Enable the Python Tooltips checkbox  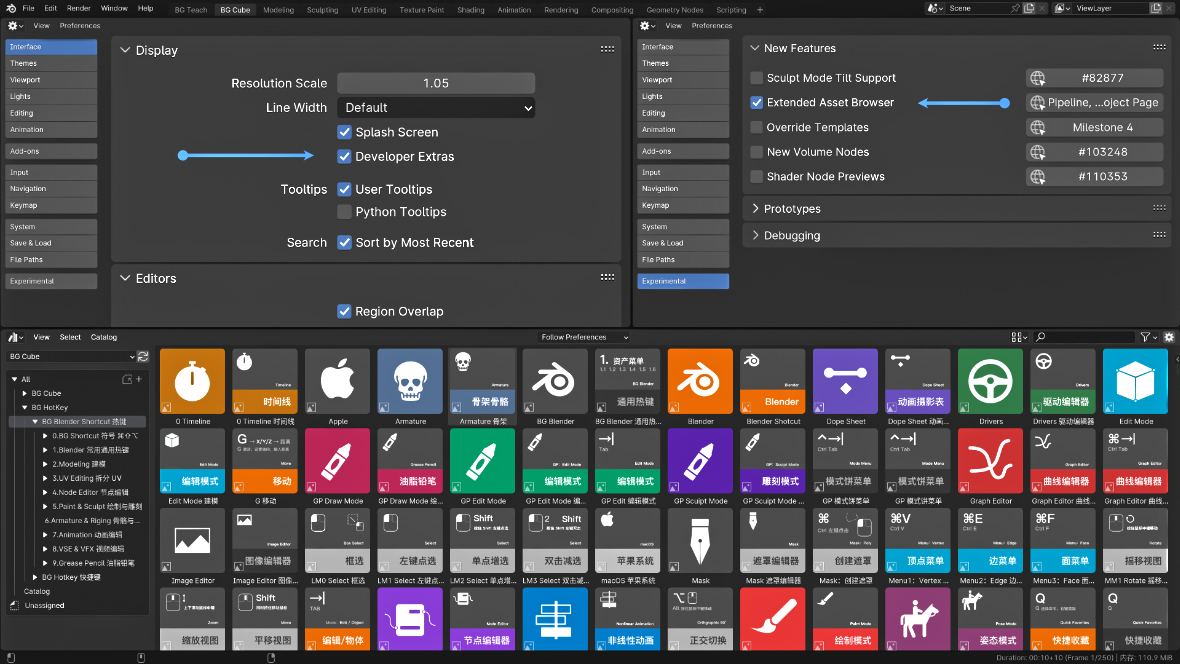344,212
